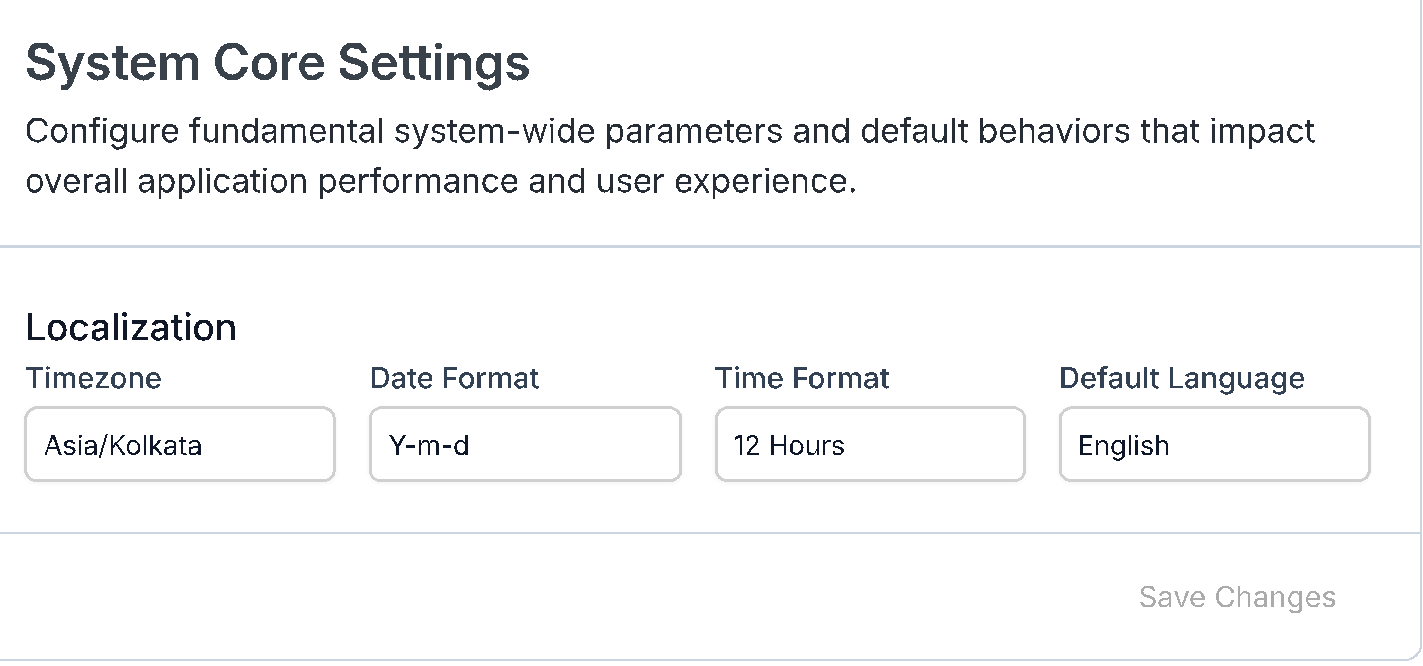This screenshot has width=1423, height=666.
Task: Click the 'Asia/Kolkata' value text
Action: [123, 445]
